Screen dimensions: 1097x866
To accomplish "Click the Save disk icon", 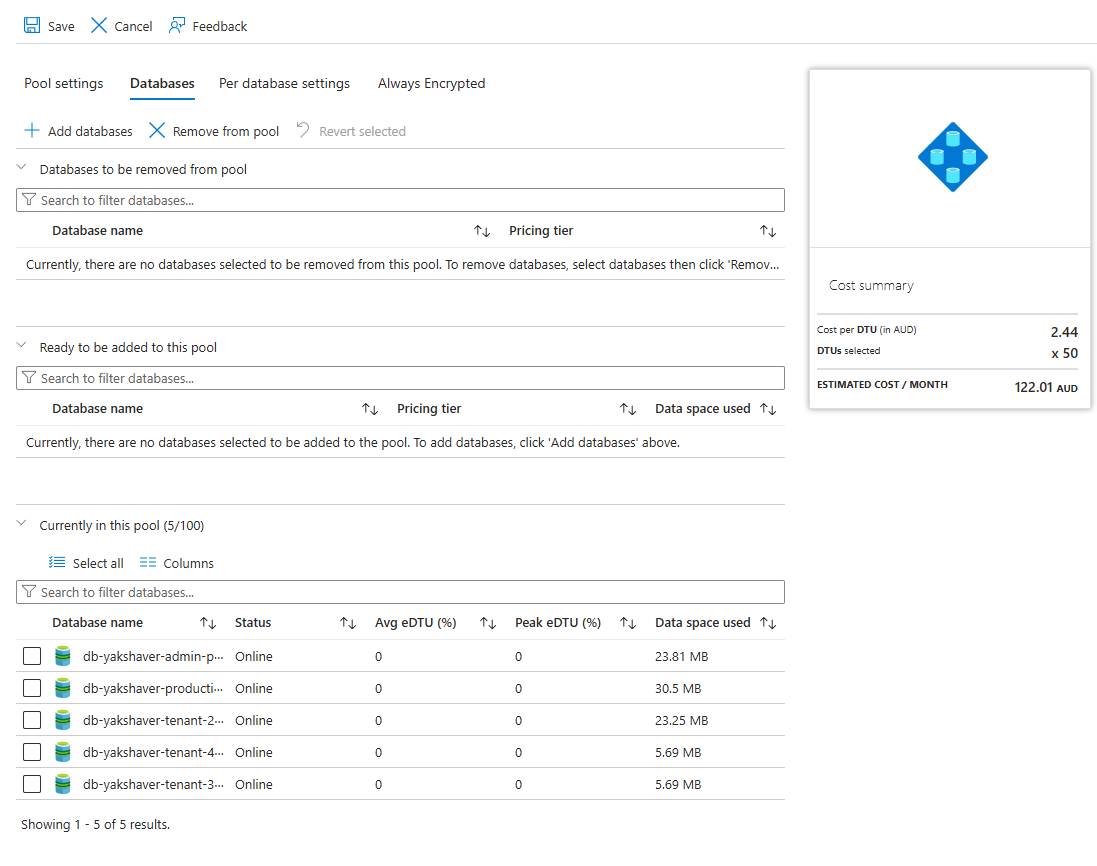I will click(x=32, y=26).
